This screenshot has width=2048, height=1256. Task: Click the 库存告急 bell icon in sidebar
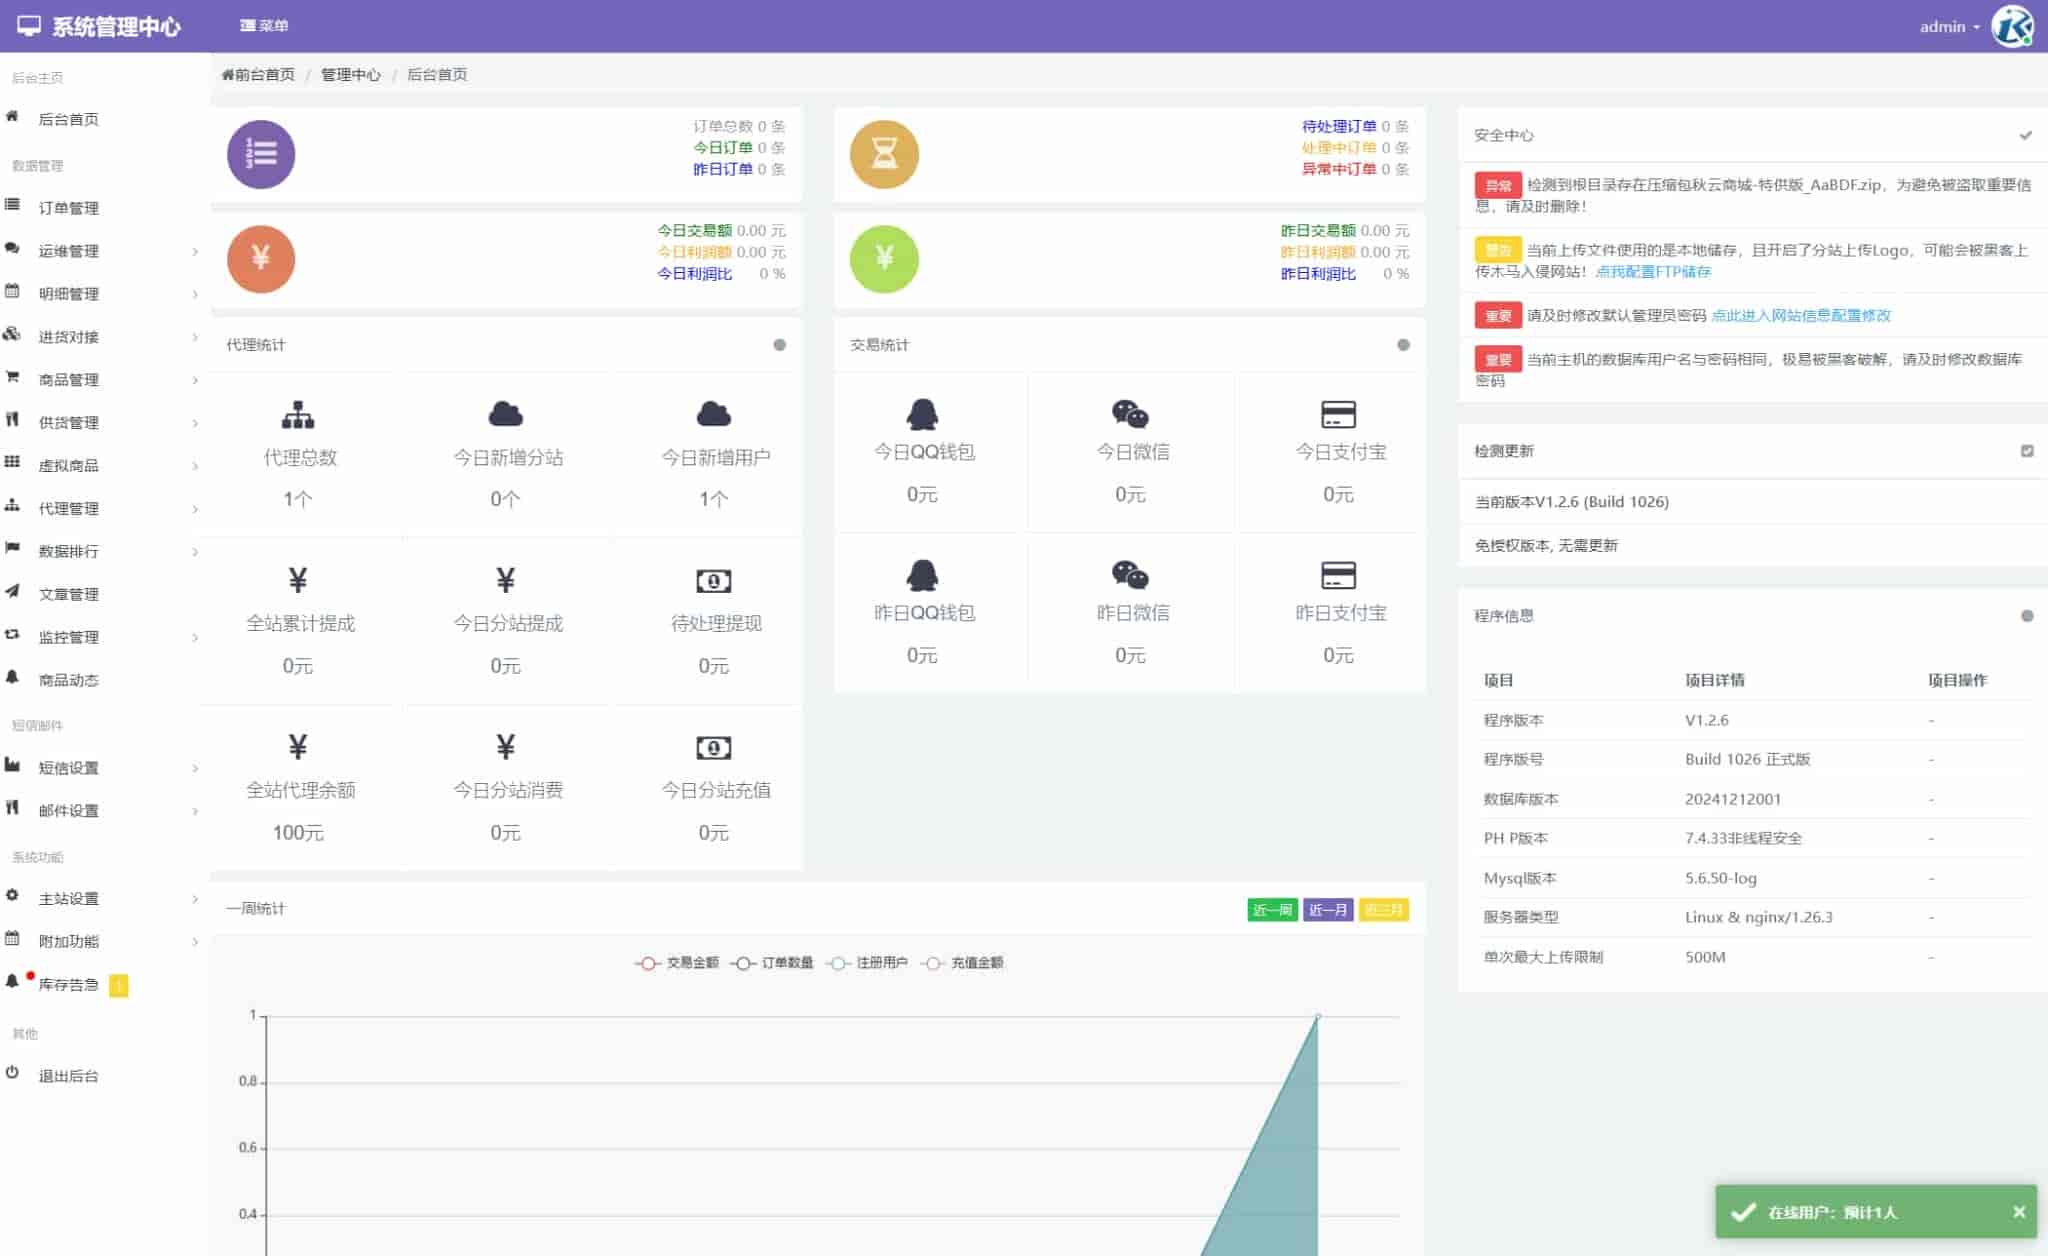pos(12,982)
